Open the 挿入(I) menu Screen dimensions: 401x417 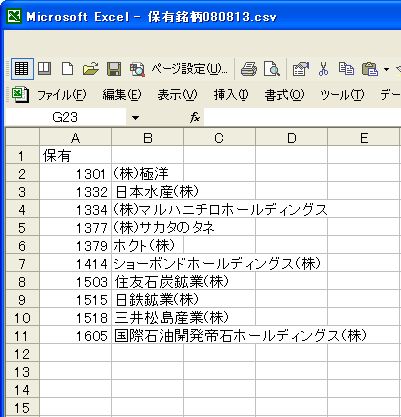tap(231, 95)
